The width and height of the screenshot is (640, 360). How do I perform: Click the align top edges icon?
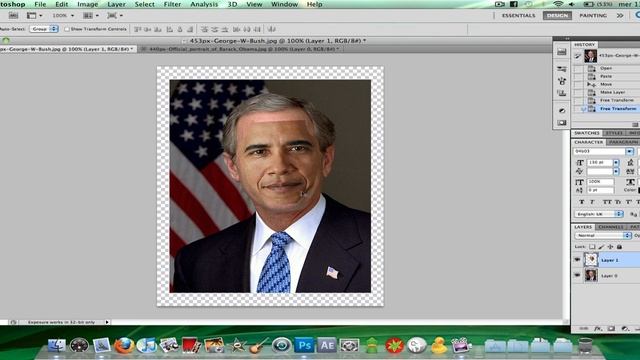138,29
